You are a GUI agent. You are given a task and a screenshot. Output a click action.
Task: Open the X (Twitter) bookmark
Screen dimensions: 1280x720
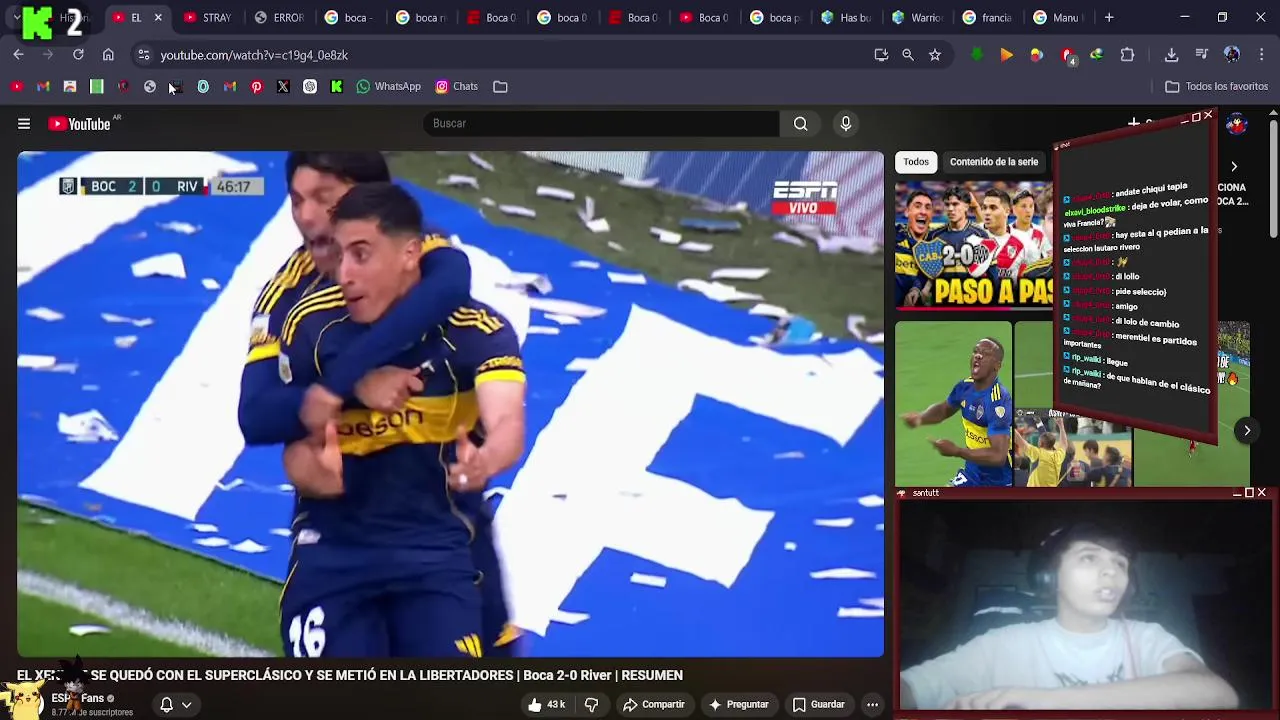[x=283, y=87]
